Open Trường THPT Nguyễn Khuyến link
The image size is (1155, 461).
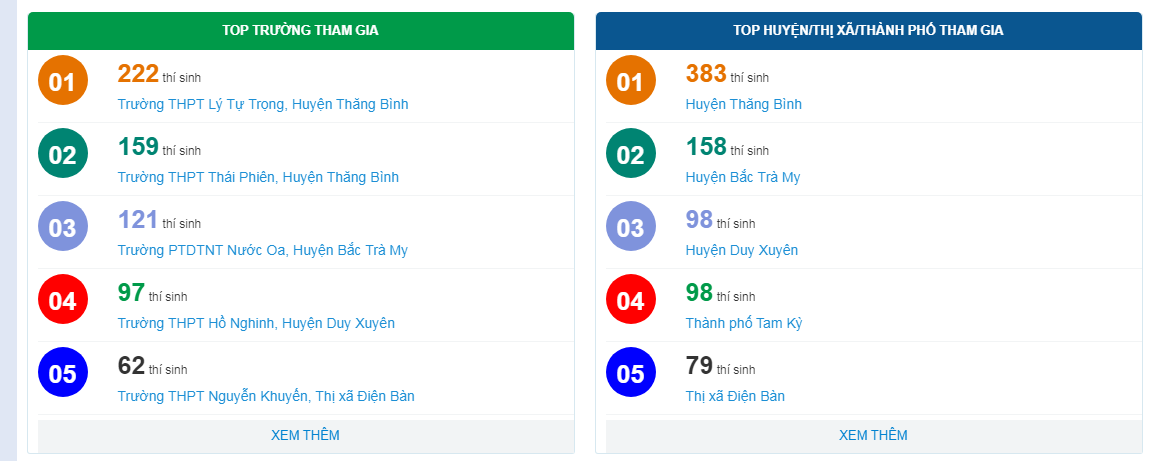266,395
